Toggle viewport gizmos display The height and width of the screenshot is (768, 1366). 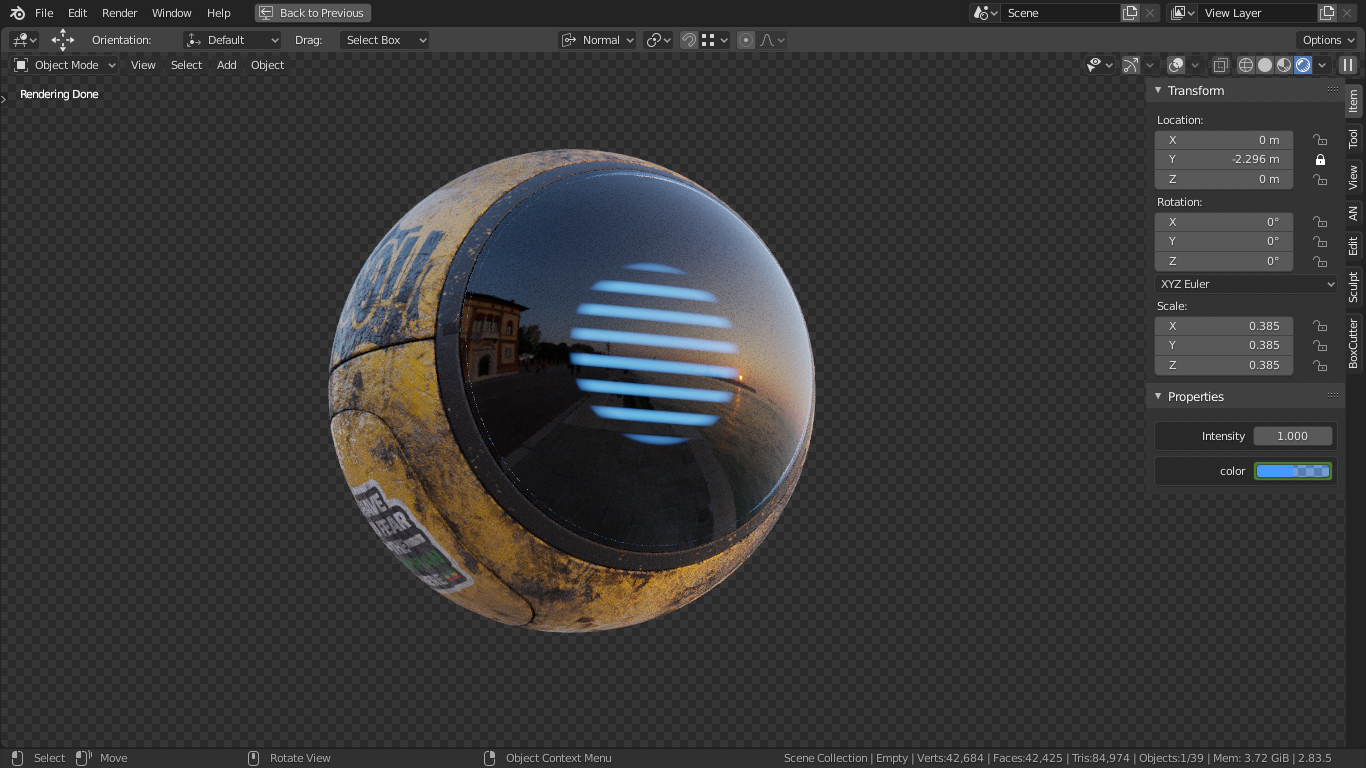pyautogui.click(x=1131, y=65)
